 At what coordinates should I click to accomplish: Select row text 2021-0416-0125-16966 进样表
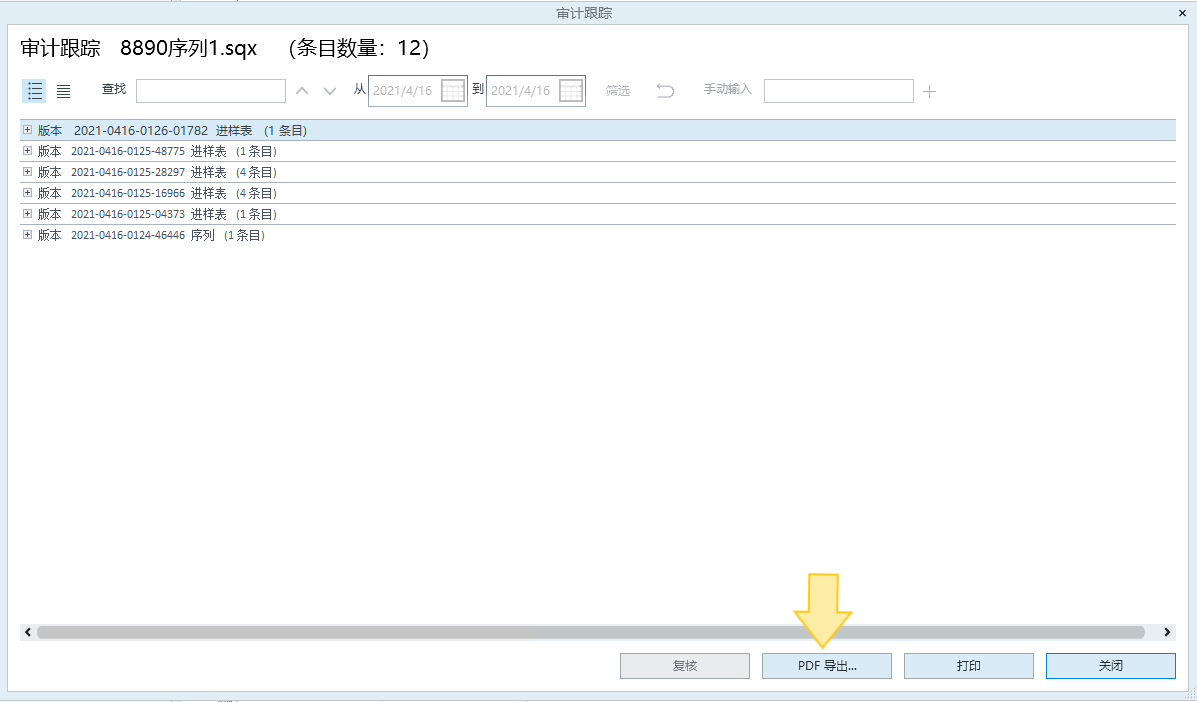point(149,193)
